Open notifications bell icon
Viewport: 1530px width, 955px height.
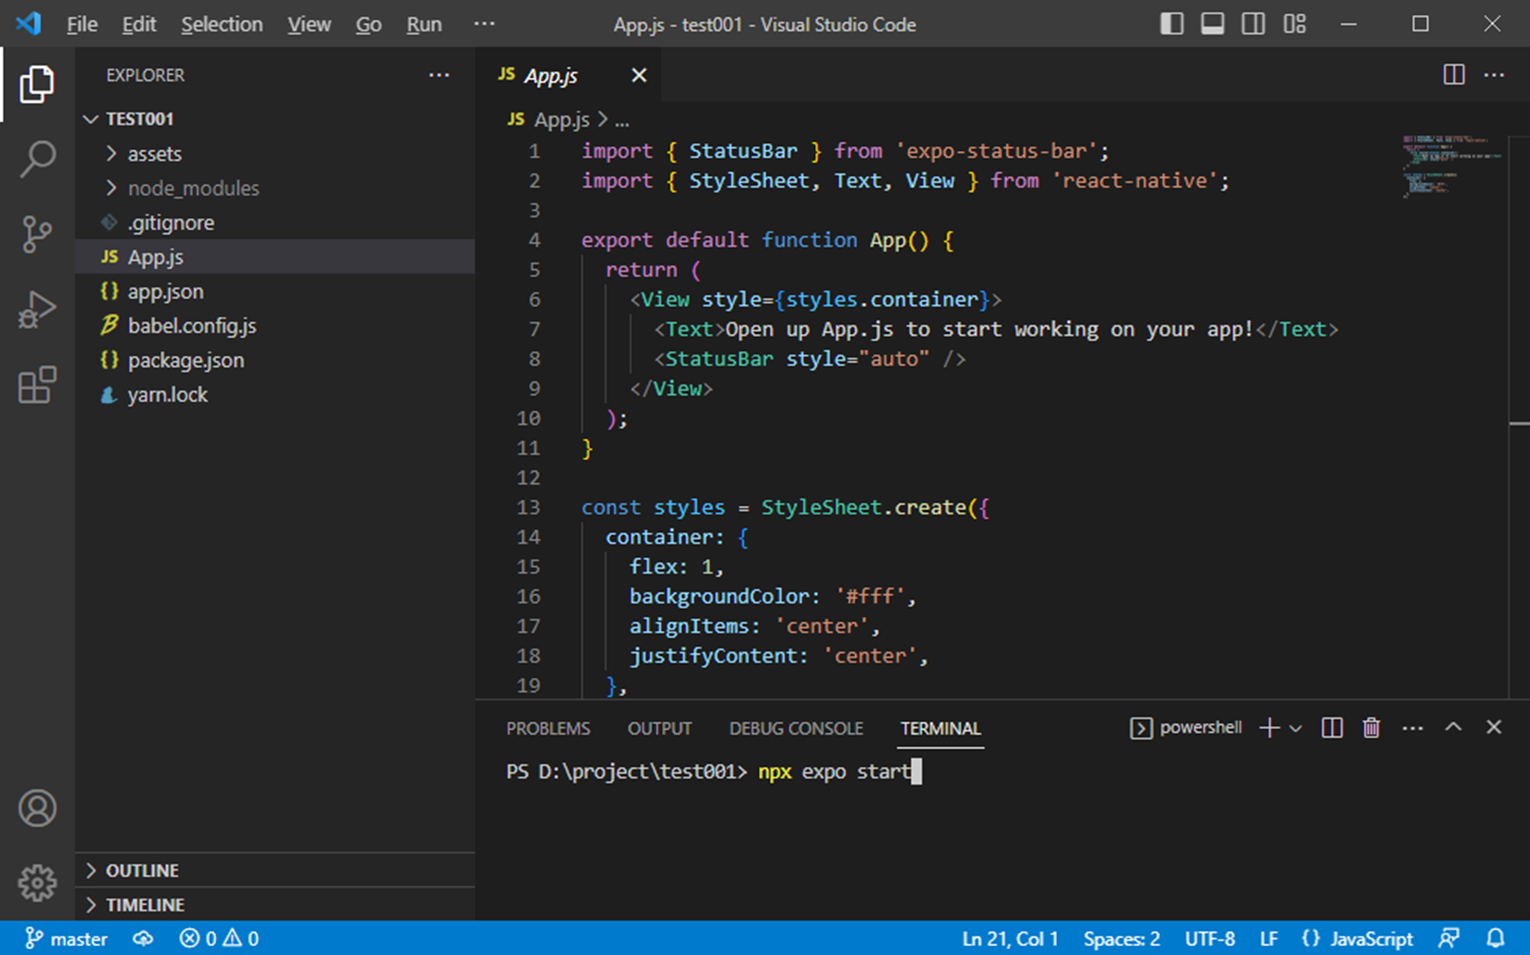1496,939
